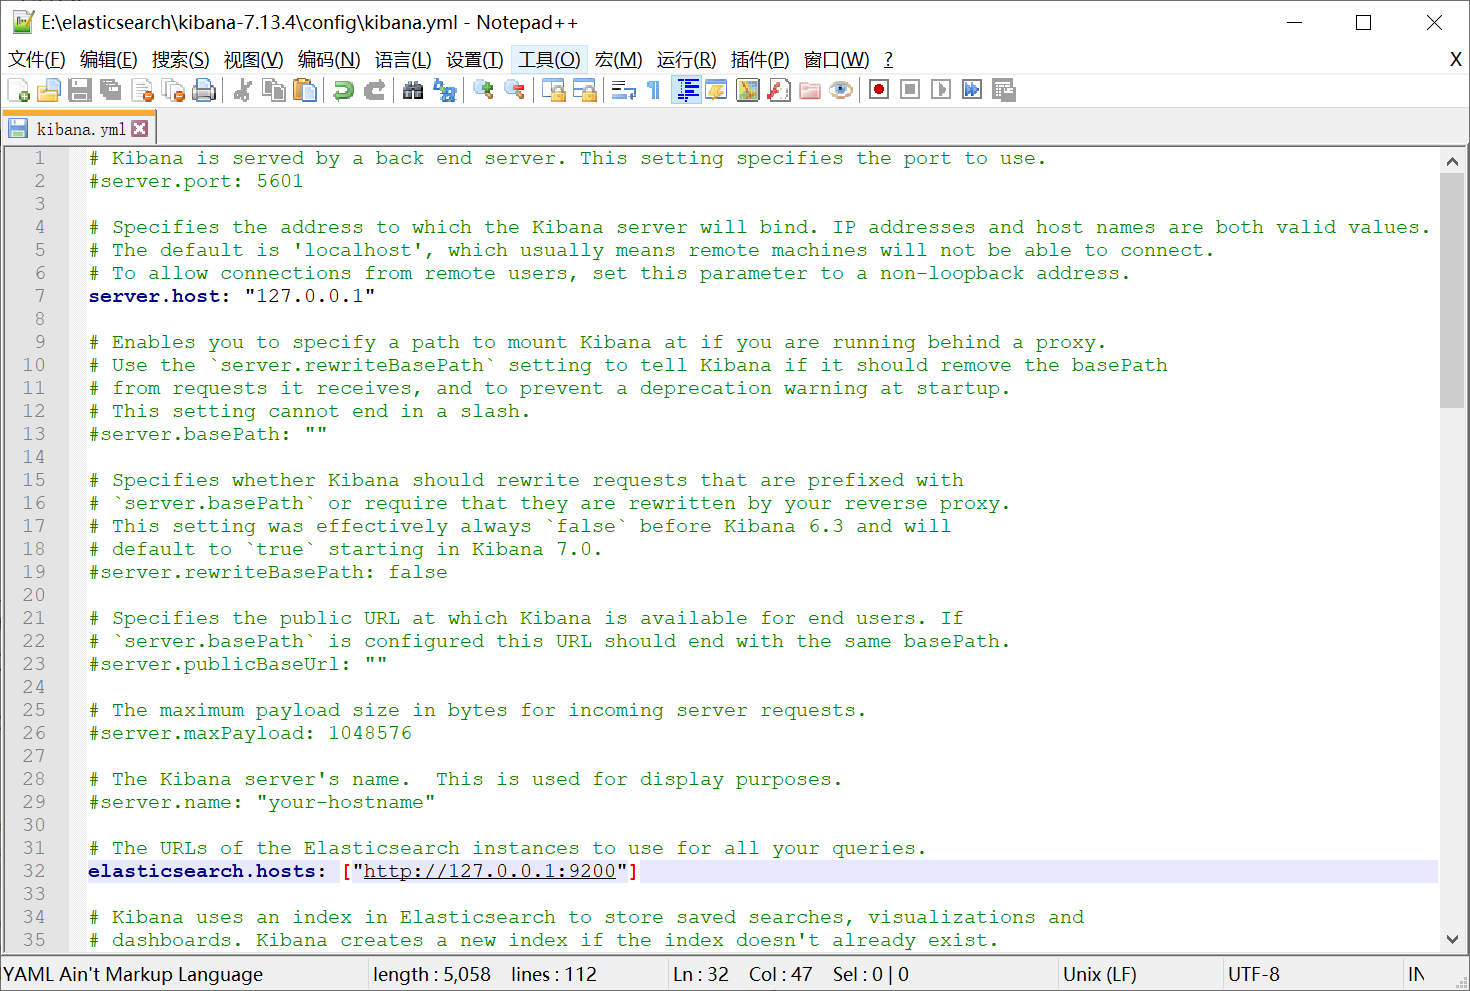Screen dimensions: 1470x991
Task: Click the Close file toolbar icon
Action: pos(142,90)
